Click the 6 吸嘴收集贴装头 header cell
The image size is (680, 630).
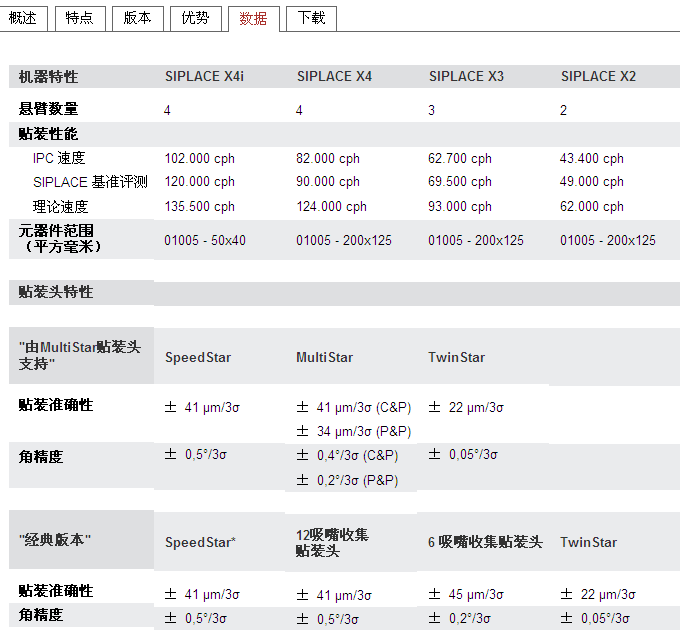tap(485, 542)
